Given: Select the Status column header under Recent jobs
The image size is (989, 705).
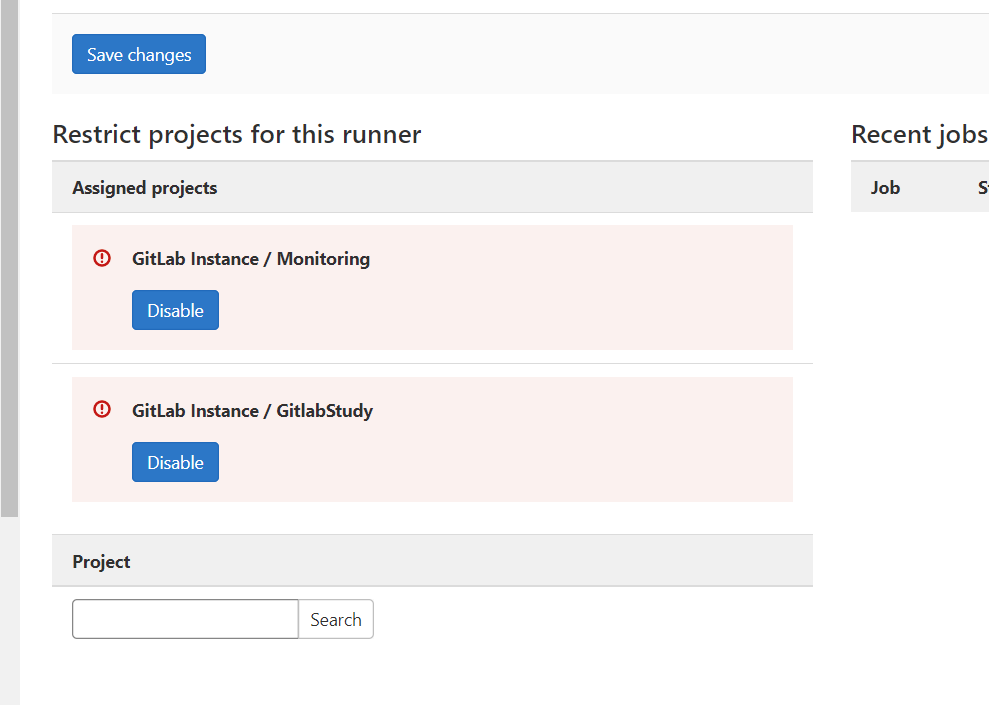Looking at the screenshot, I should [982, 187].
